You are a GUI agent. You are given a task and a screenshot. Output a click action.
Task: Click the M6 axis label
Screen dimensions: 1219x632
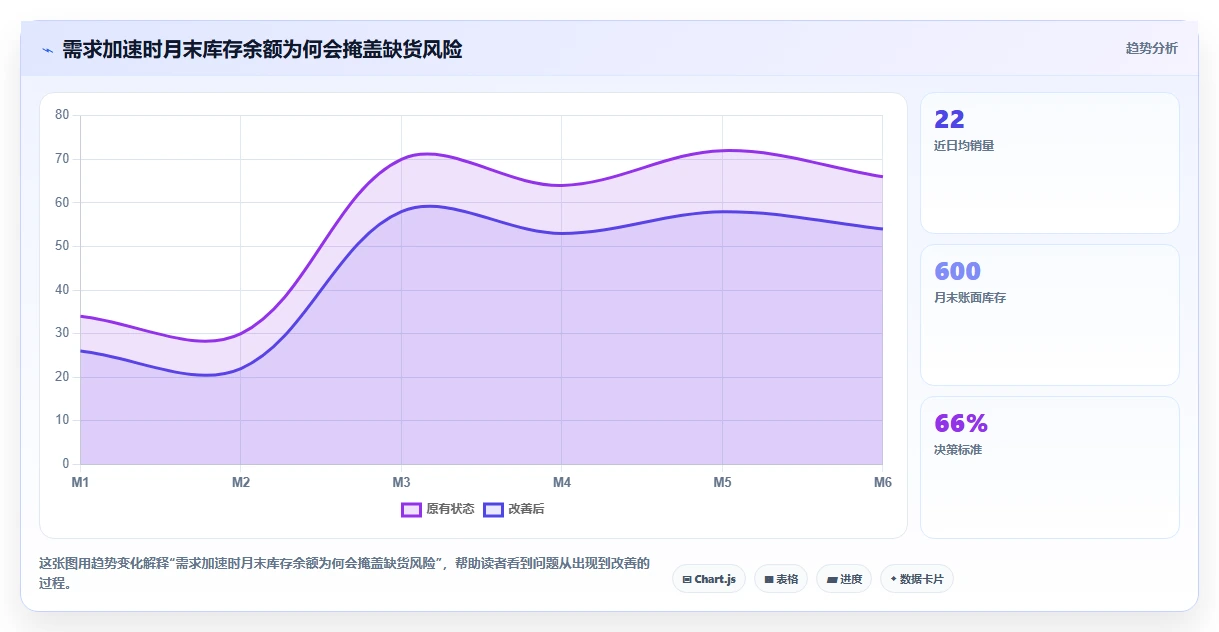click(x=883, y=482)
